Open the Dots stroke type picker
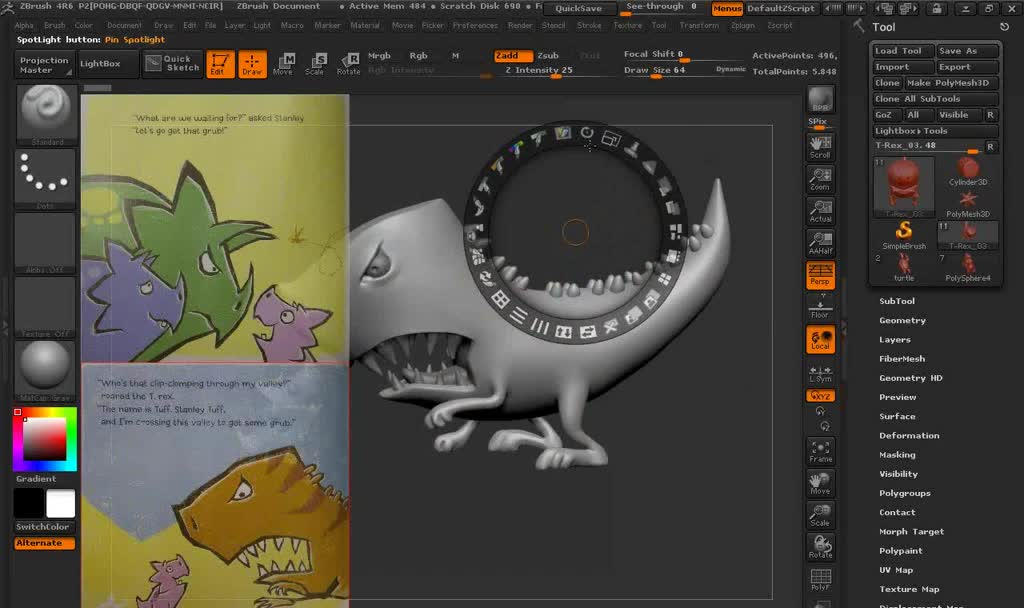1024x608 pixels. pyautogui.click(x=45, y=179)
